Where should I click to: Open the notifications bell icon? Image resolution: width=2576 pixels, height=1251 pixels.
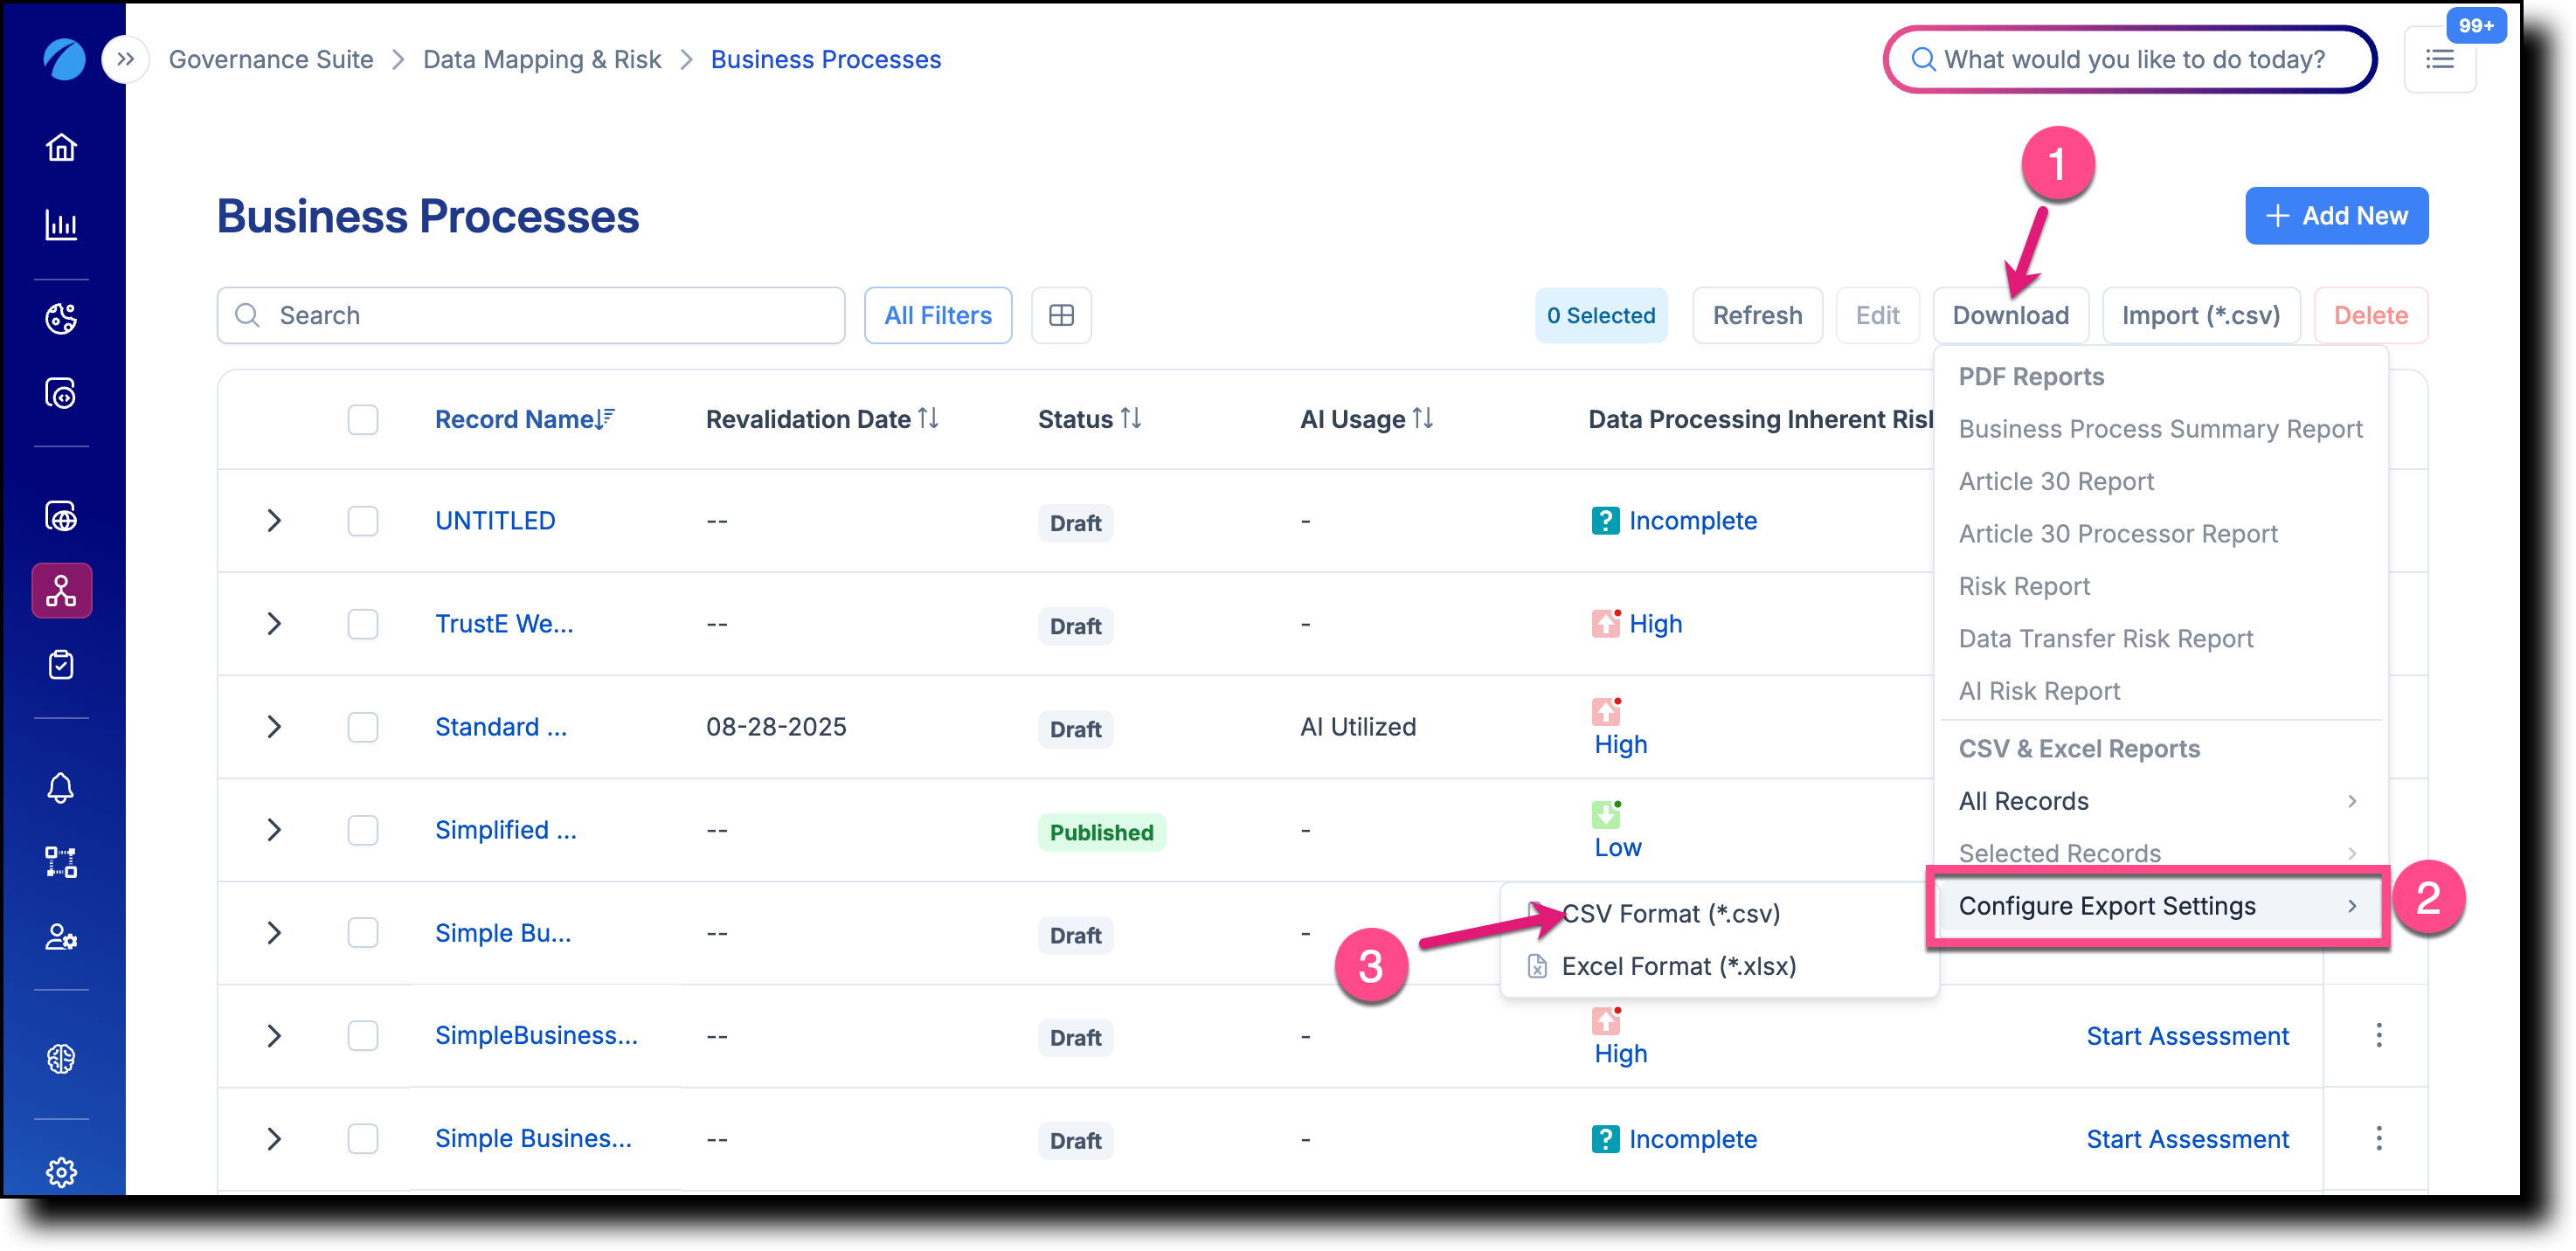(x=61, y=788)
